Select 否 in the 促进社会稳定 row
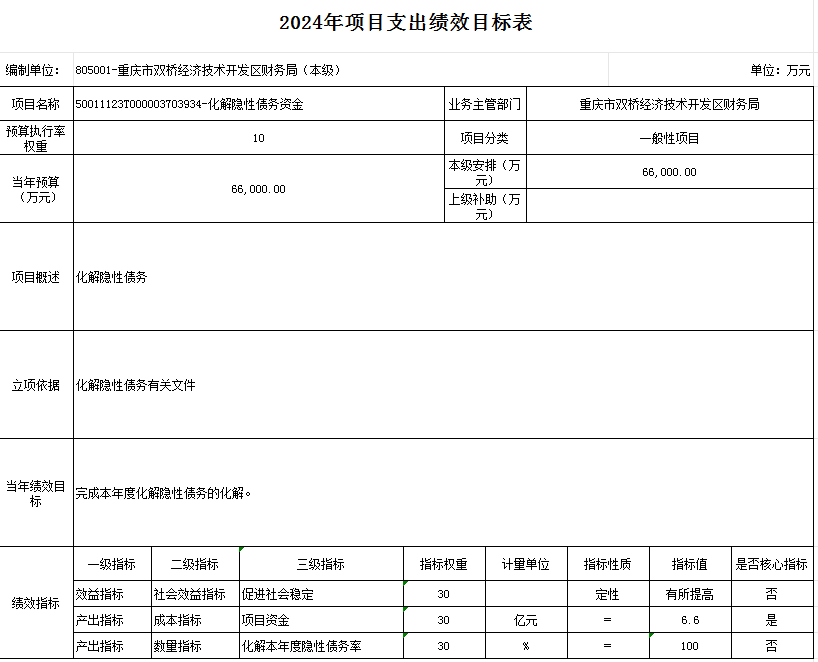The height and width of the screenshot is (662, 818). [x=772, y=594]
